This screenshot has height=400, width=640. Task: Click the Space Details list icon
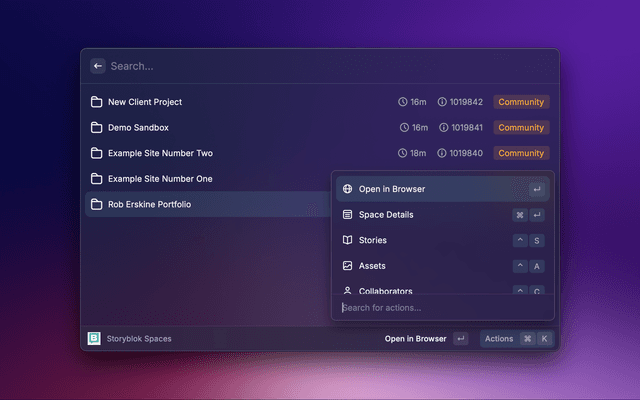coord(347,215)
